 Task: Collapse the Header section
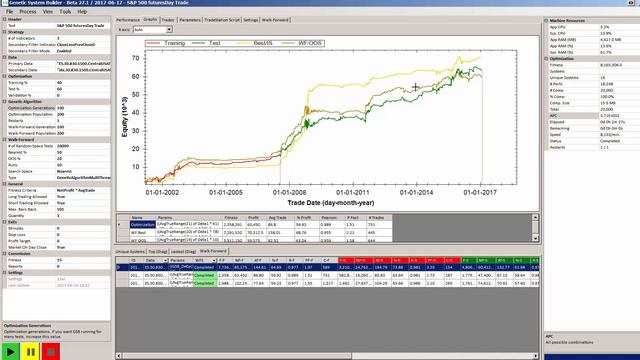click(x=4, y=19)
